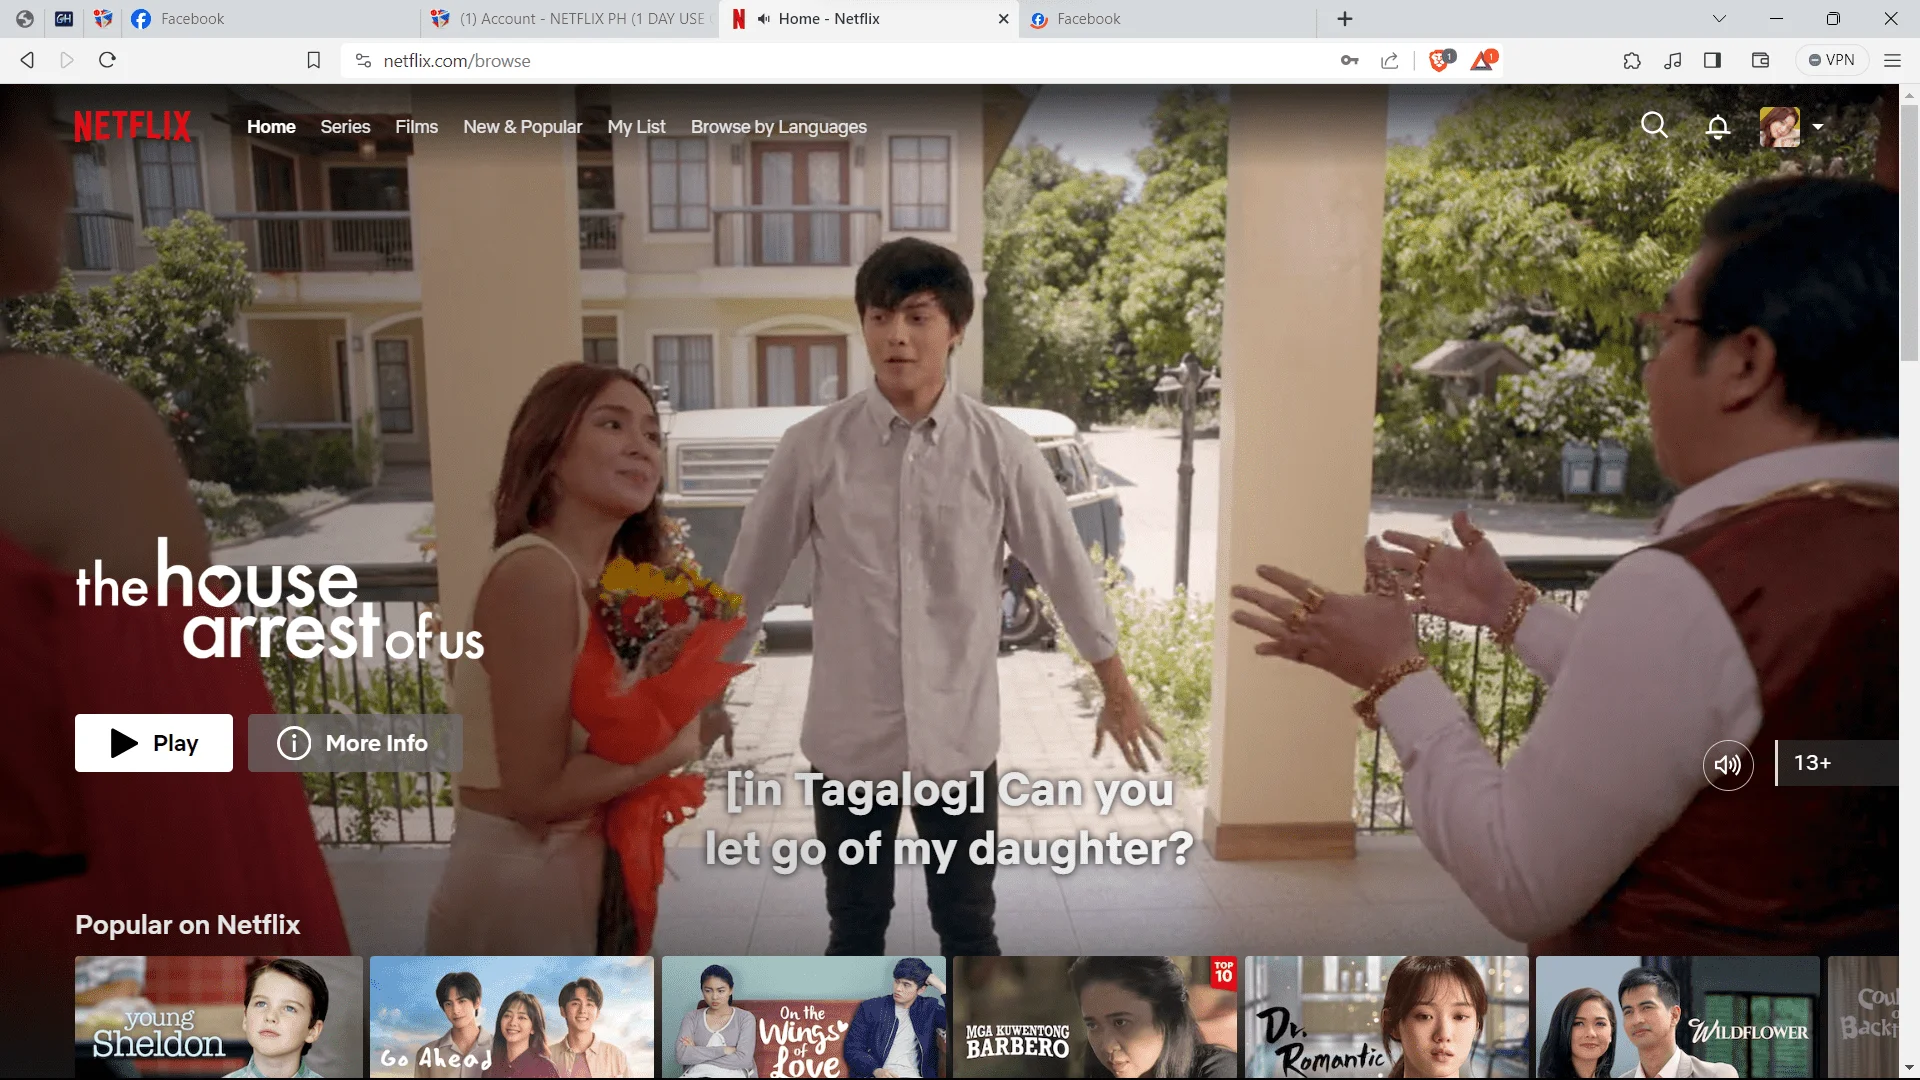
Task: Toggle the VPN button
Action: pos(1831,60)
